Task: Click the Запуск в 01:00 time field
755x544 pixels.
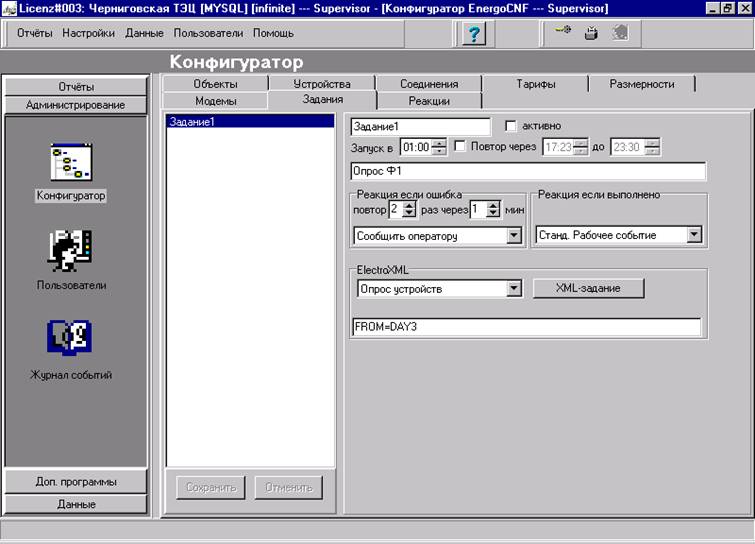Action: tap(417, 147)
